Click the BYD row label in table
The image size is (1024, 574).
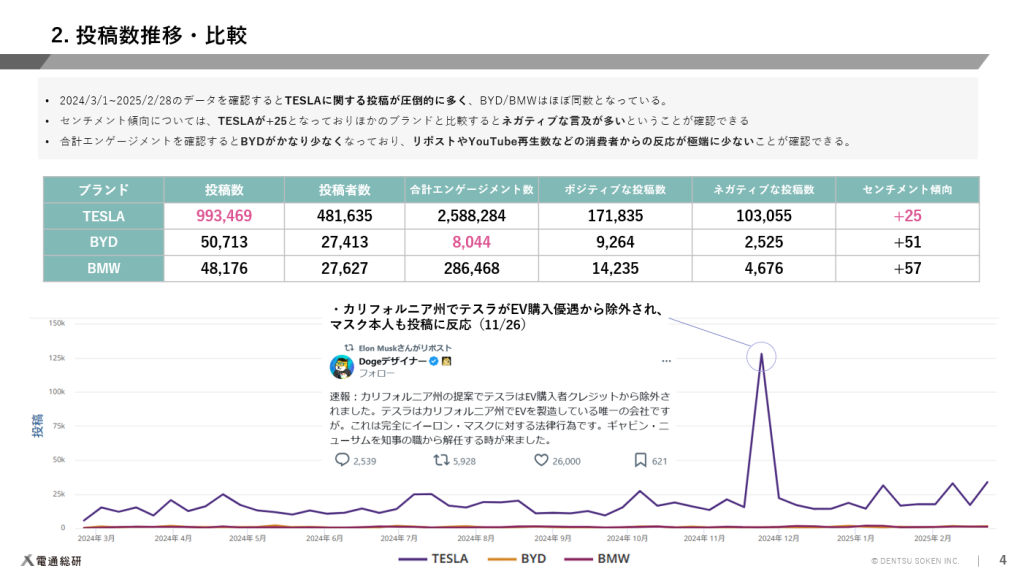[x=103, y=242]
